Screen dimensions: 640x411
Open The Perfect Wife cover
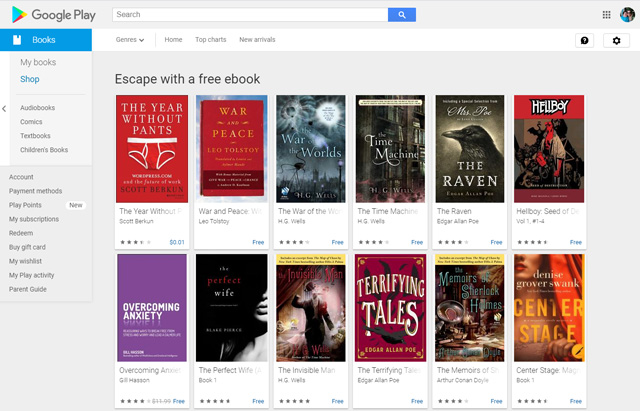coord(231,308)
